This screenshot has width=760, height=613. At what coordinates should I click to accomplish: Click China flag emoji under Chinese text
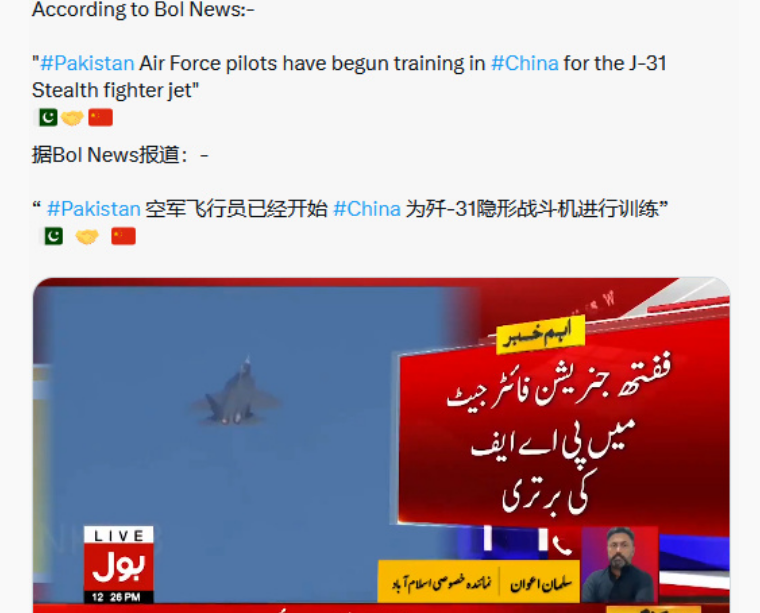pos(124,236)
